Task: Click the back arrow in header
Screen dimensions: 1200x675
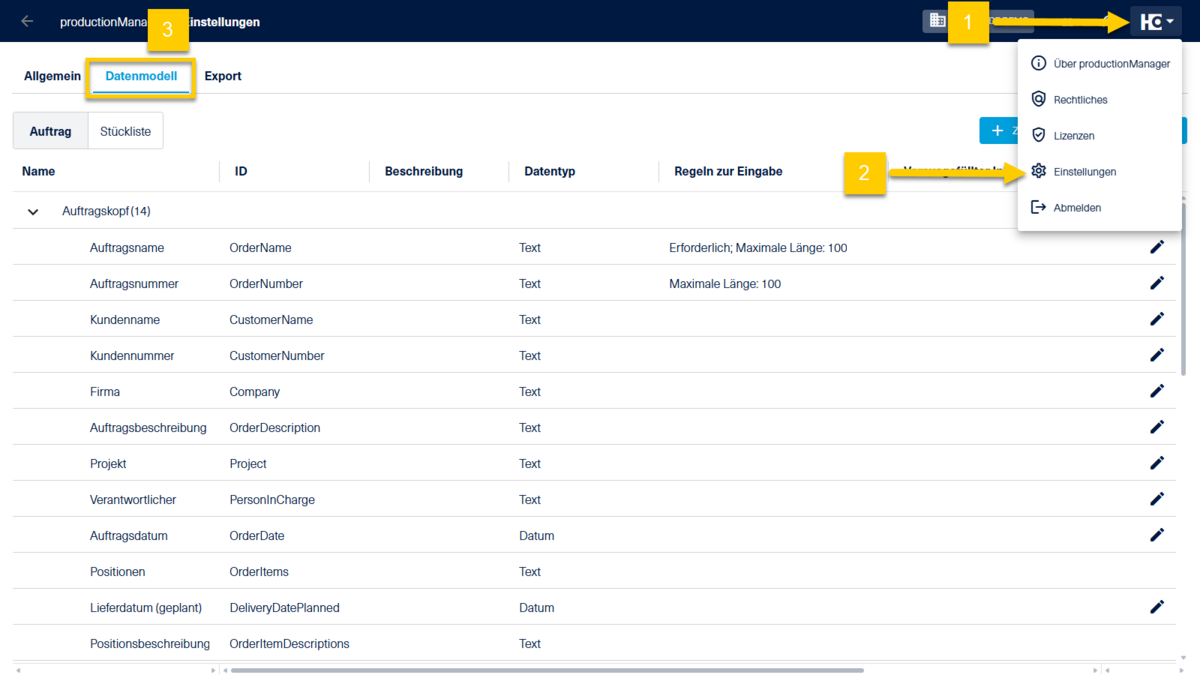Action: click(27, 21)
